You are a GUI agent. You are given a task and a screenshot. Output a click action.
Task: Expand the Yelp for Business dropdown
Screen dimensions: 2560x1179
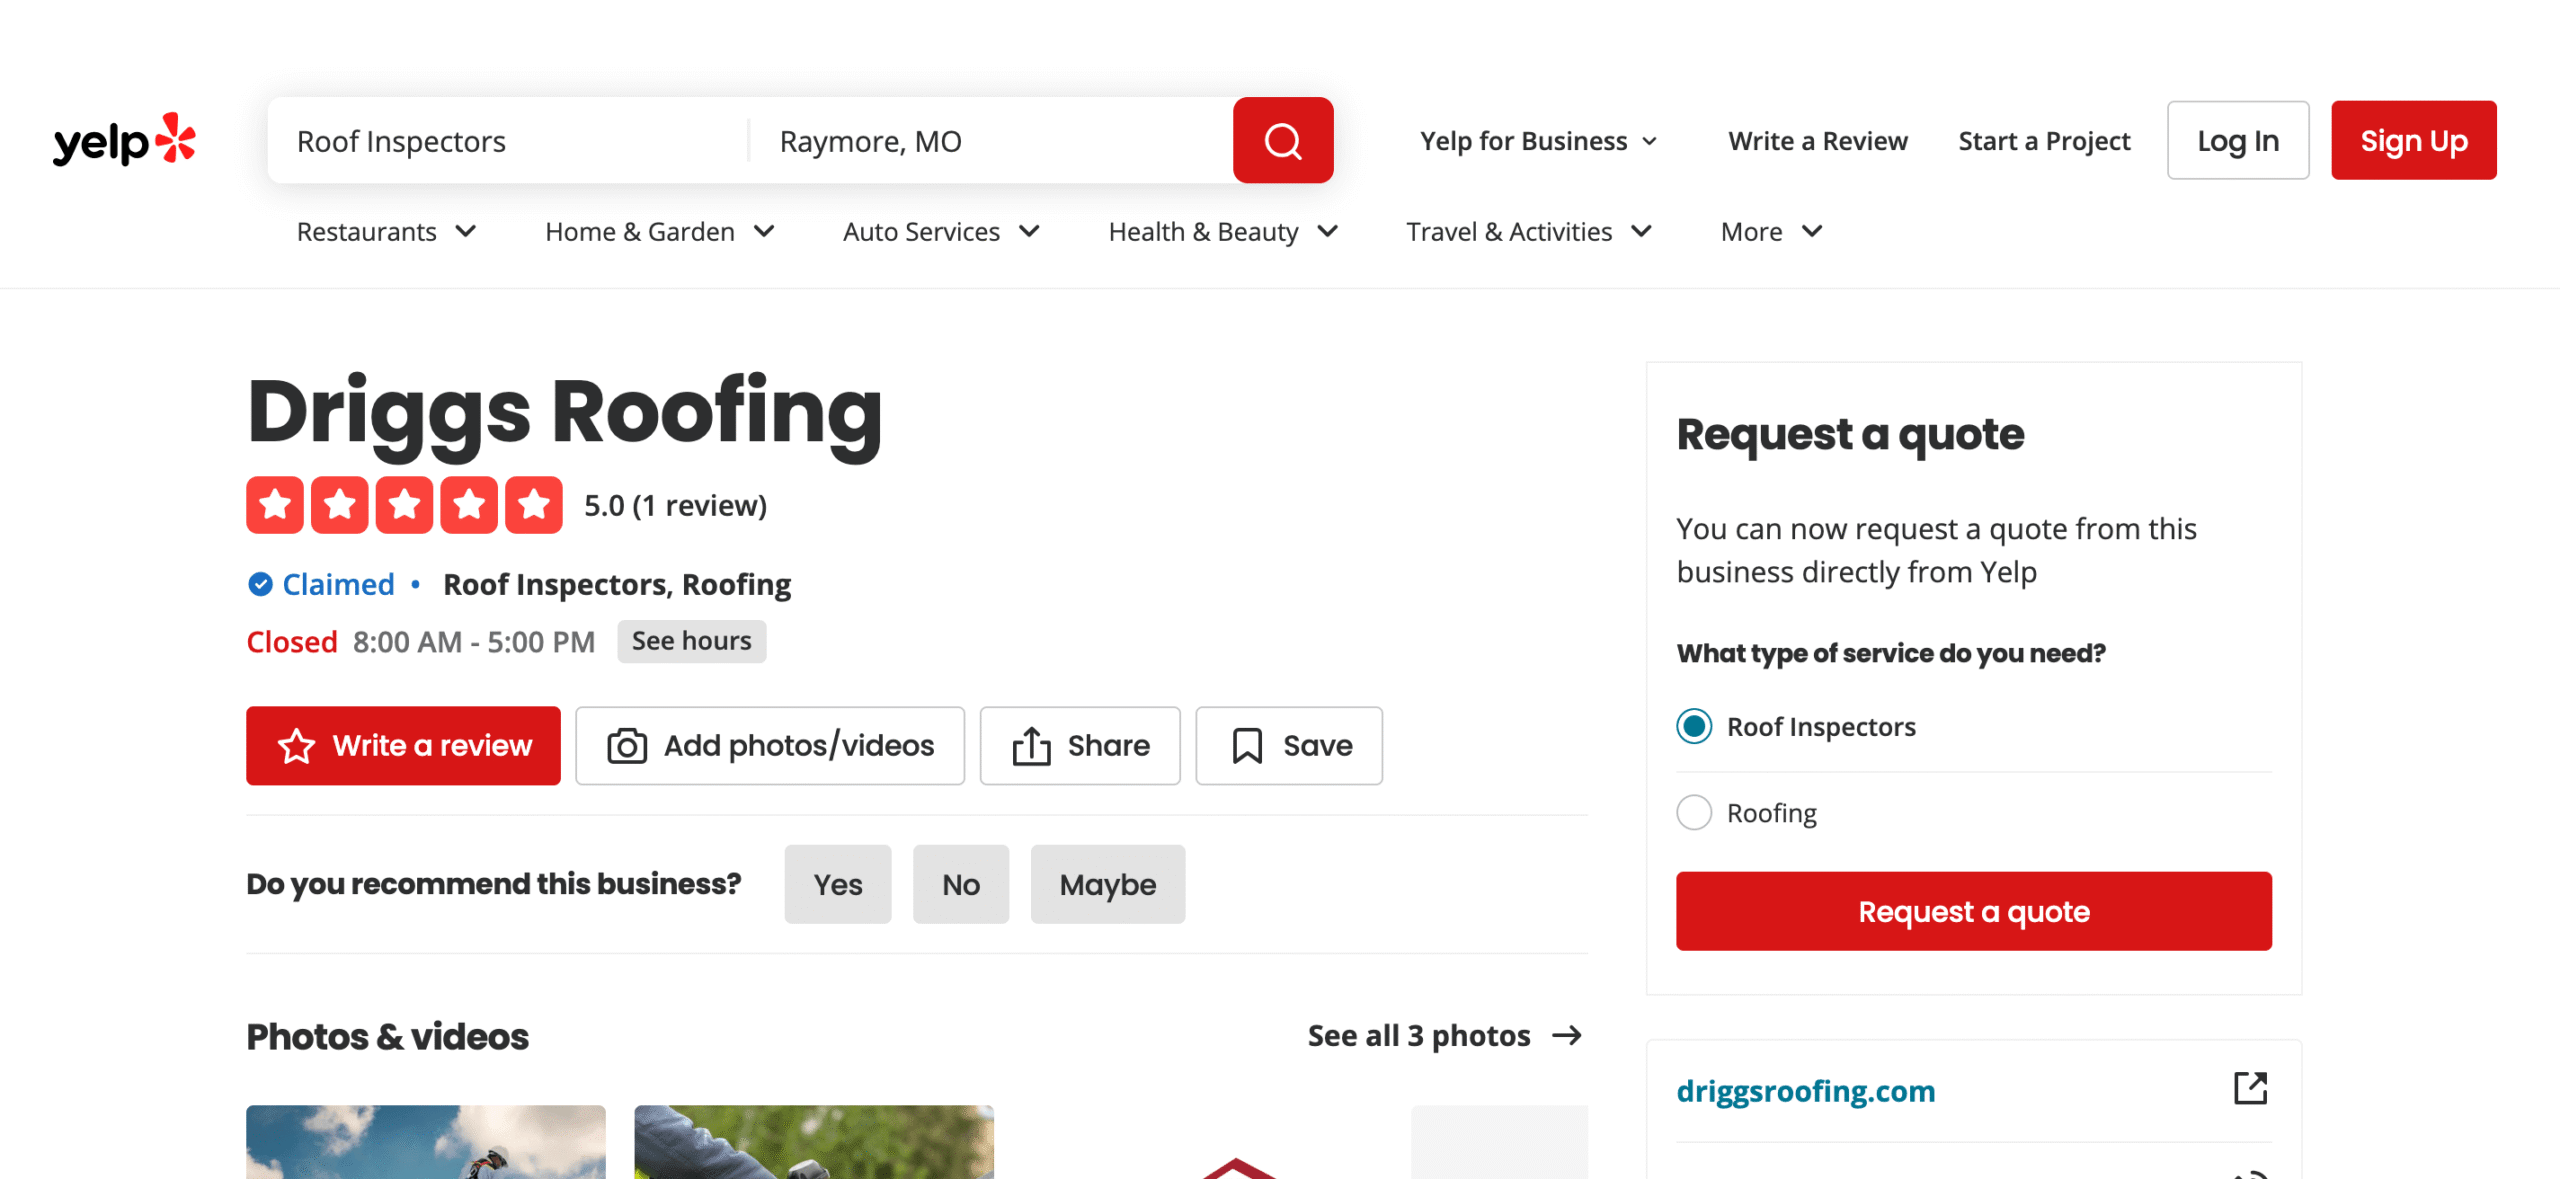(x=1538, y=141)
